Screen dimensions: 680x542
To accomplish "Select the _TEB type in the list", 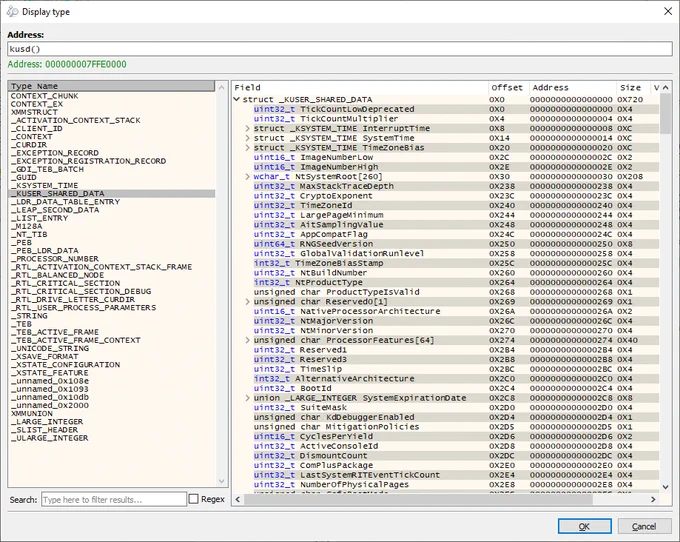I will click(x=111, y=324).
